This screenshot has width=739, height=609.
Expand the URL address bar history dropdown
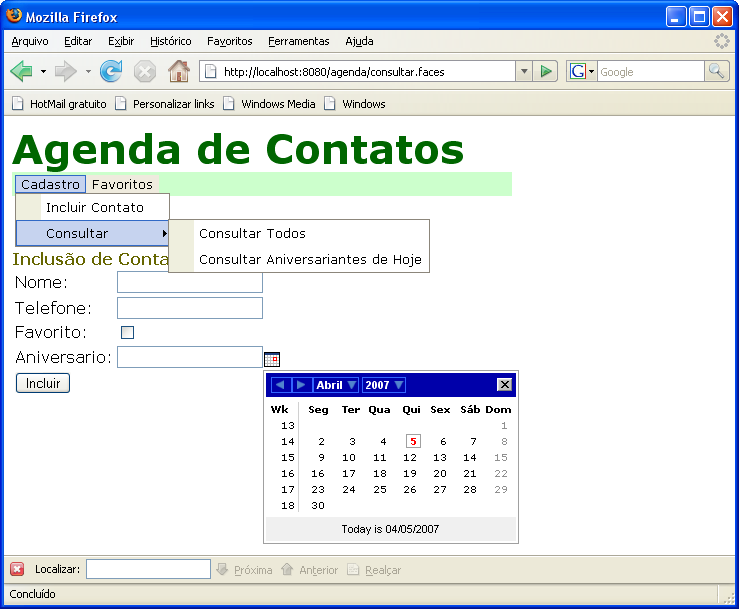click(524, 71)
